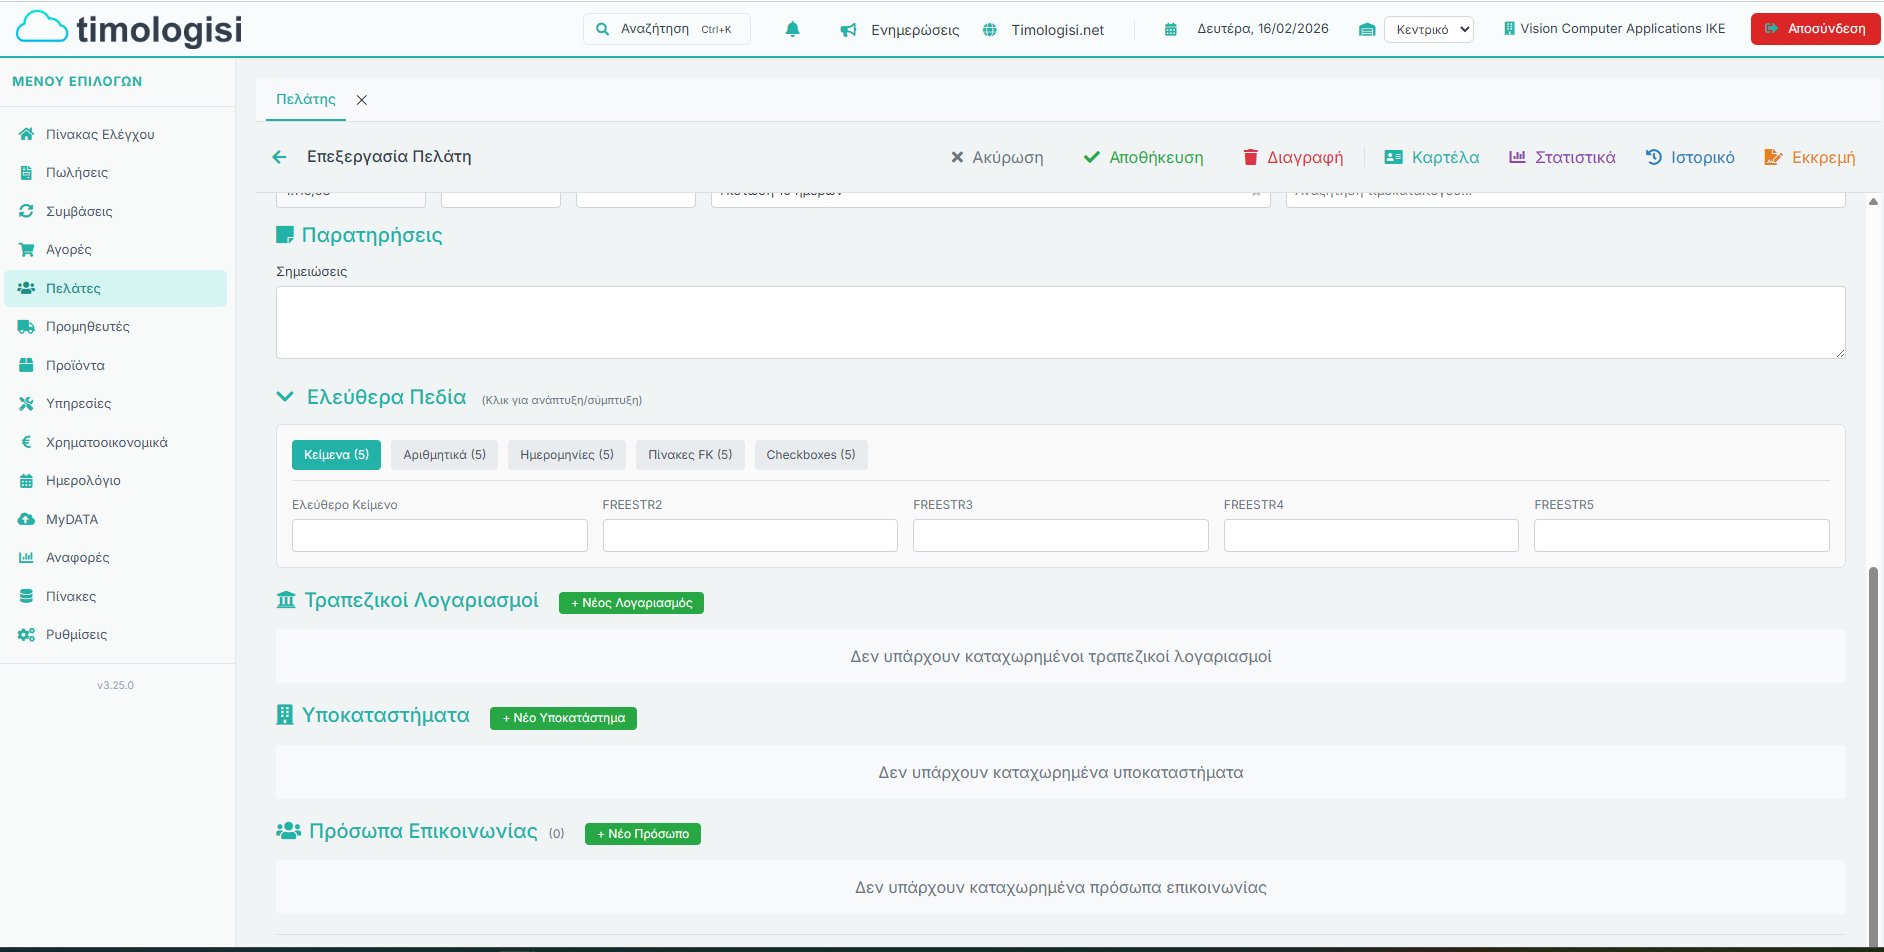1884x952 pixels.
Task: Click Αποθήκευση to save the customer
Action: coord(1143,157)
